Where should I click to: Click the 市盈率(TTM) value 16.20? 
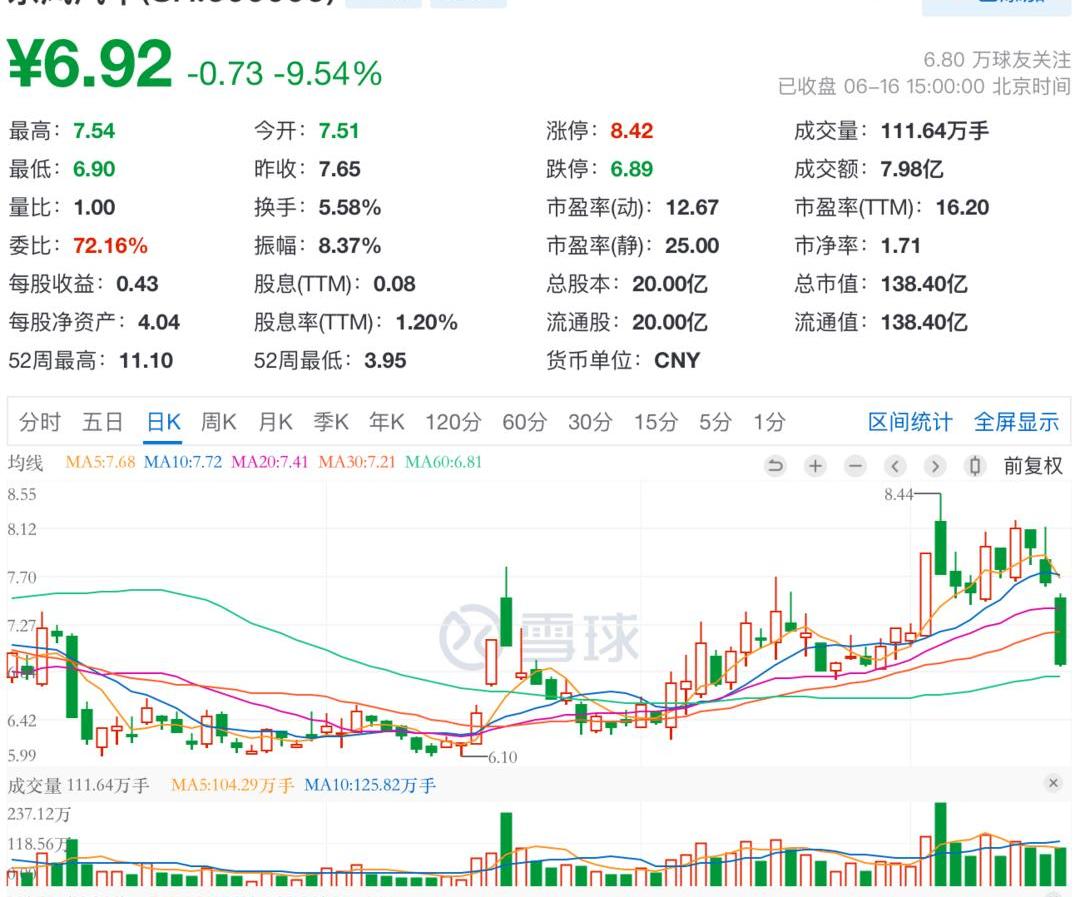tap(962, 207)
